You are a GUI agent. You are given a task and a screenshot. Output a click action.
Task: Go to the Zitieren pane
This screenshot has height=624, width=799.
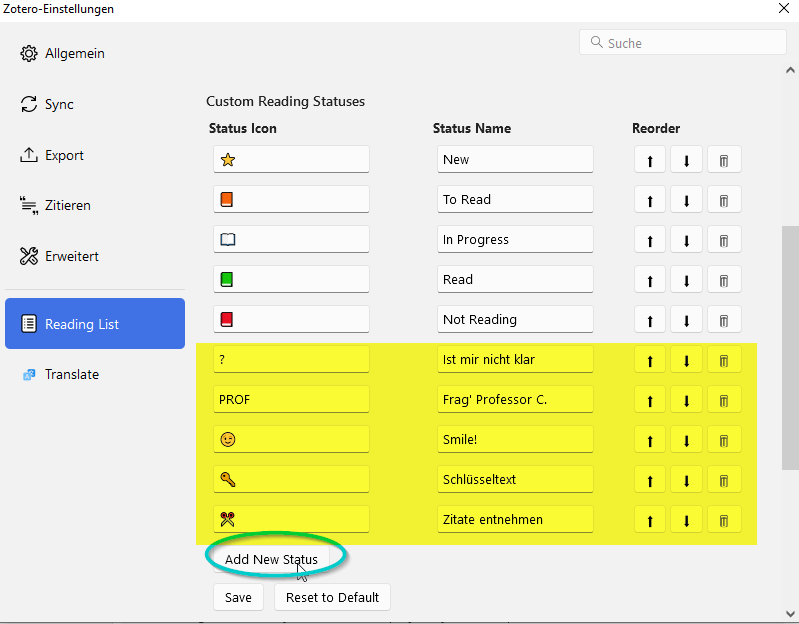pyautogui.click(x=95, y=205)
